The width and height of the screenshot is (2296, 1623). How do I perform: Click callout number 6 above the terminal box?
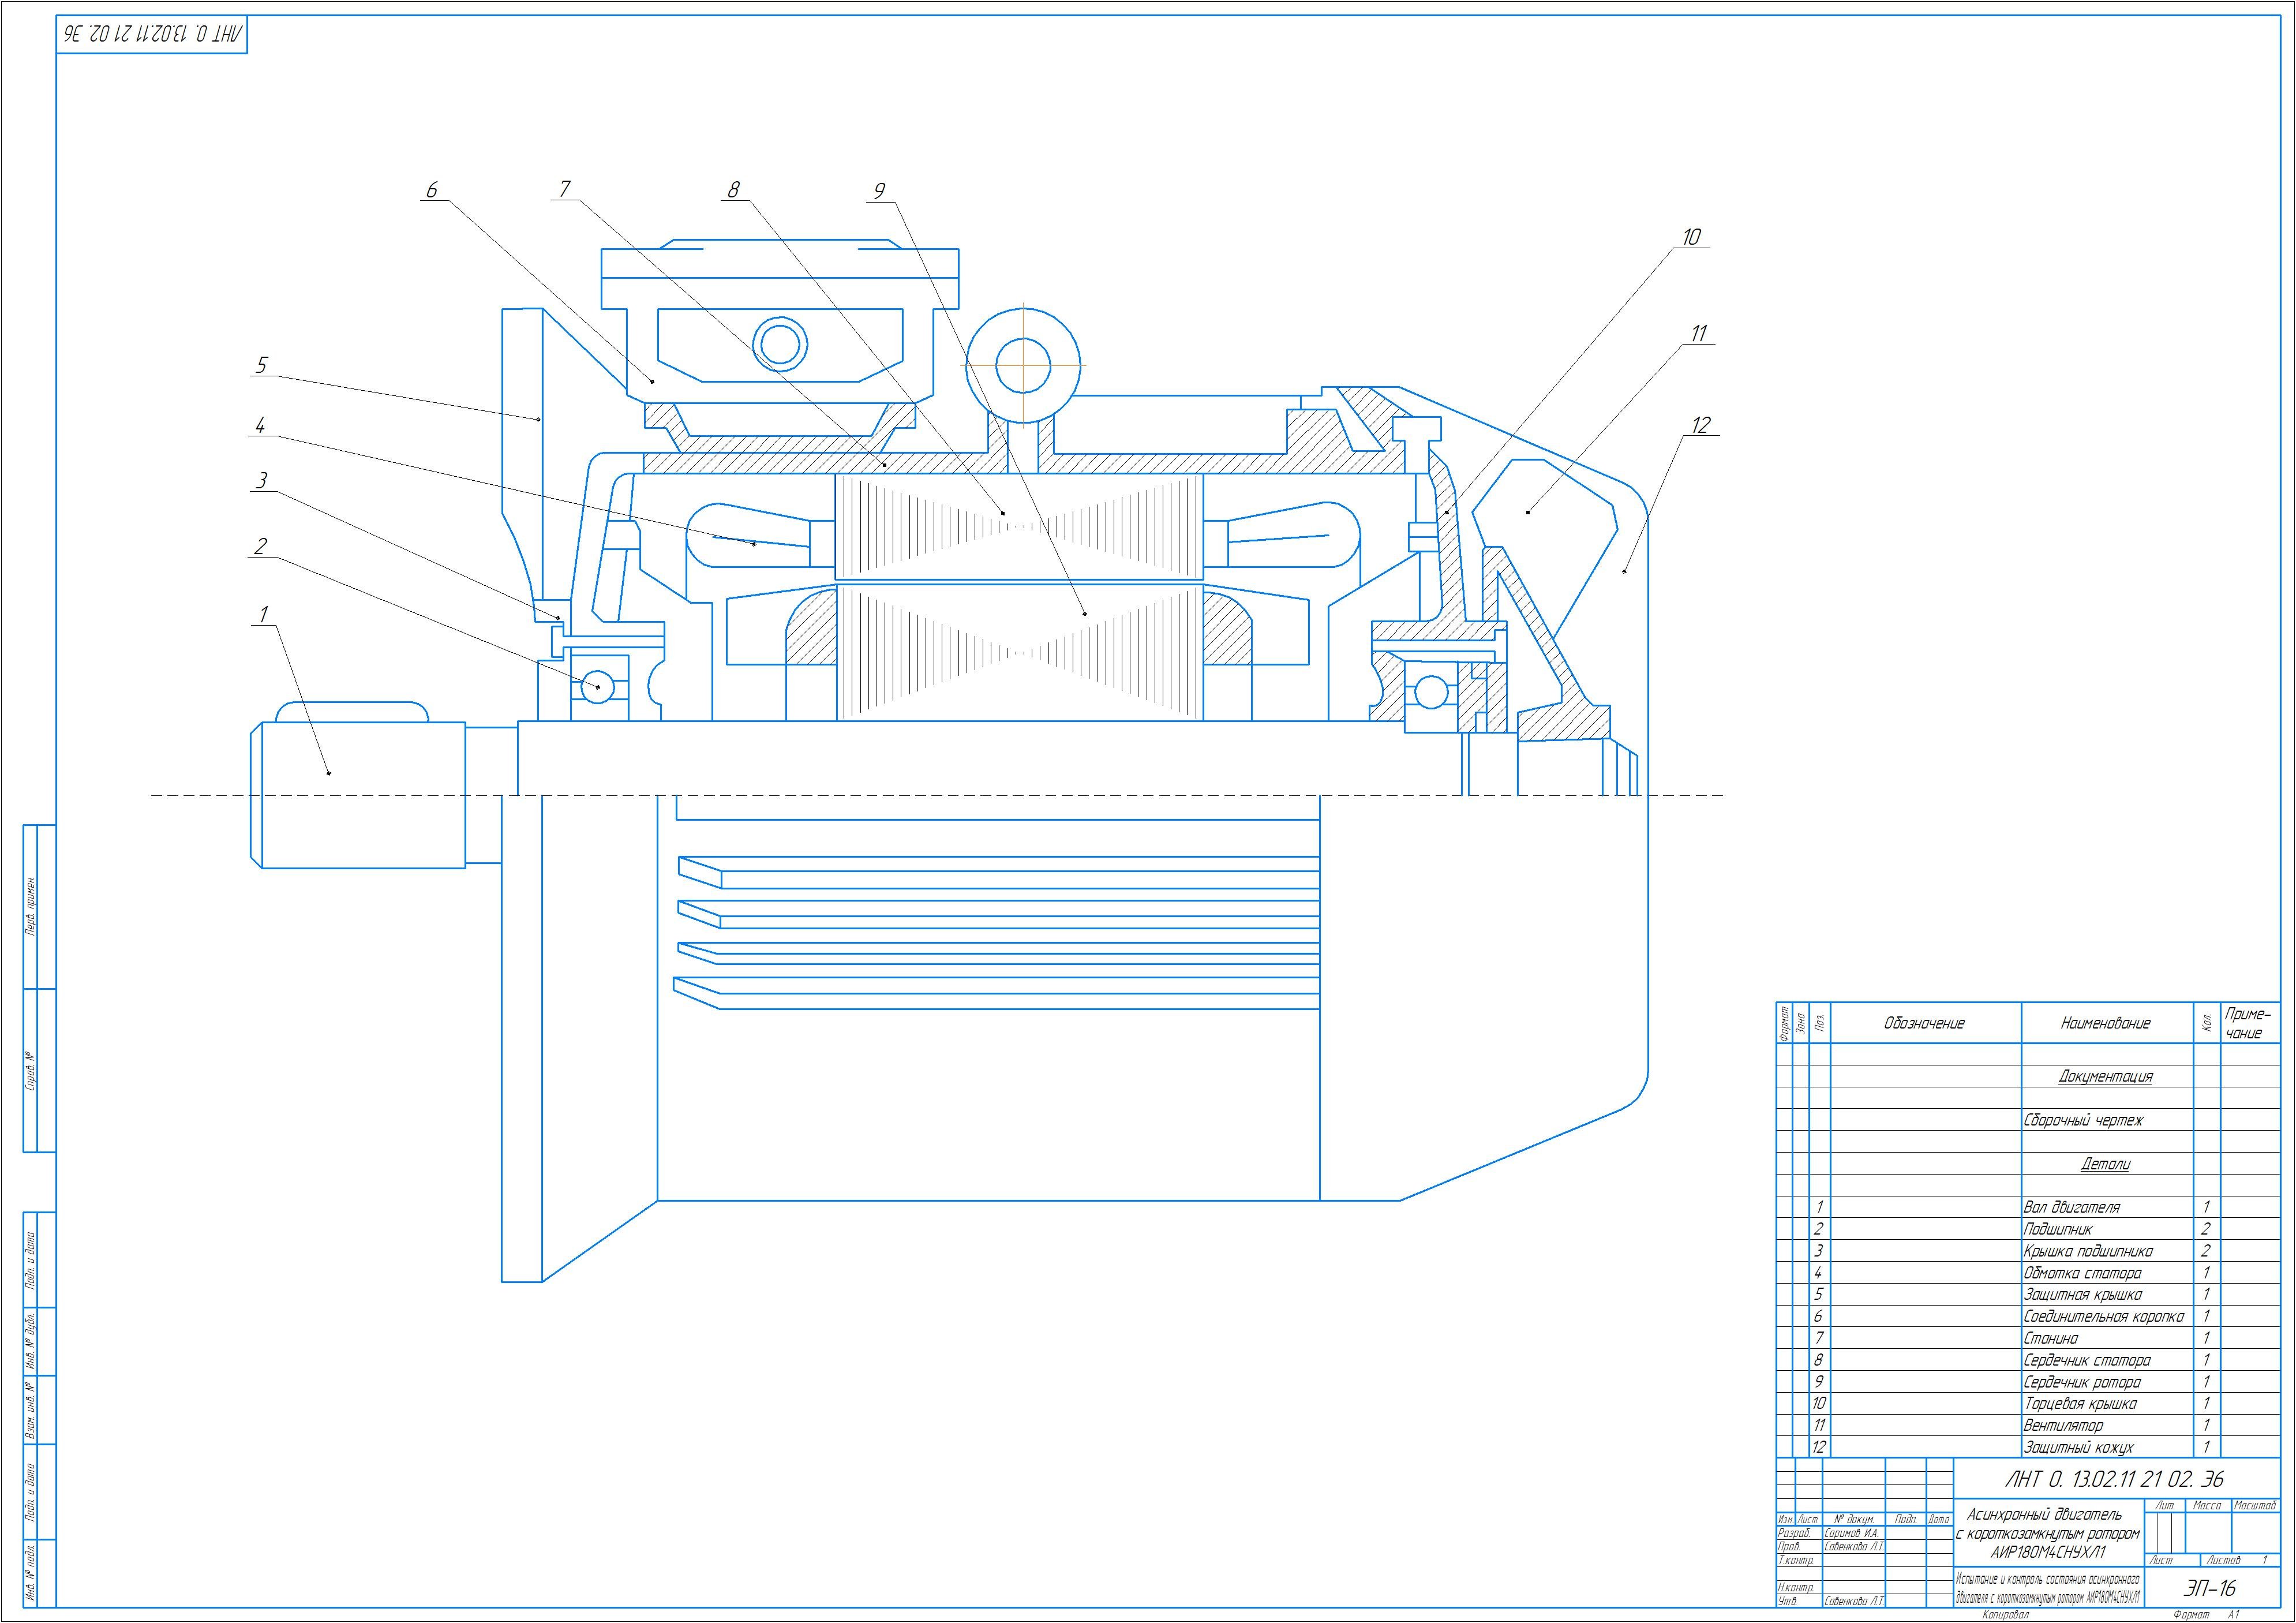point(432,190)
